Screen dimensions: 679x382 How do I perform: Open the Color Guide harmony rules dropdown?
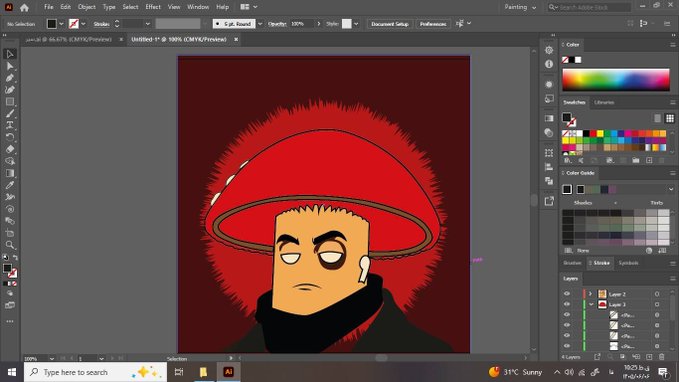[671, 189]
